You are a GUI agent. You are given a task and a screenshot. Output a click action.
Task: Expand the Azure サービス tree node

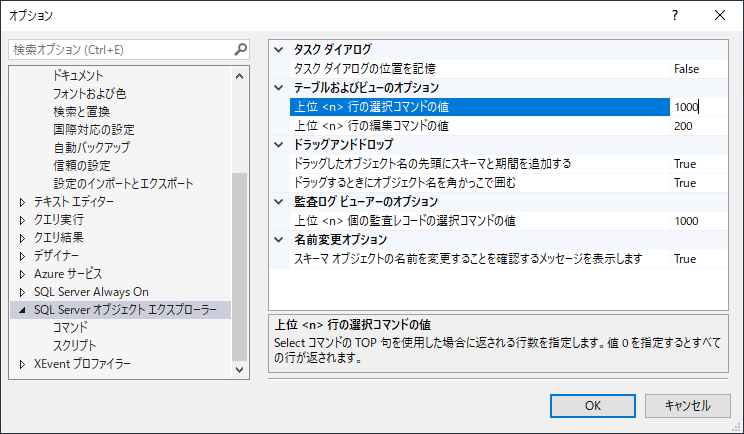[22, 275]
